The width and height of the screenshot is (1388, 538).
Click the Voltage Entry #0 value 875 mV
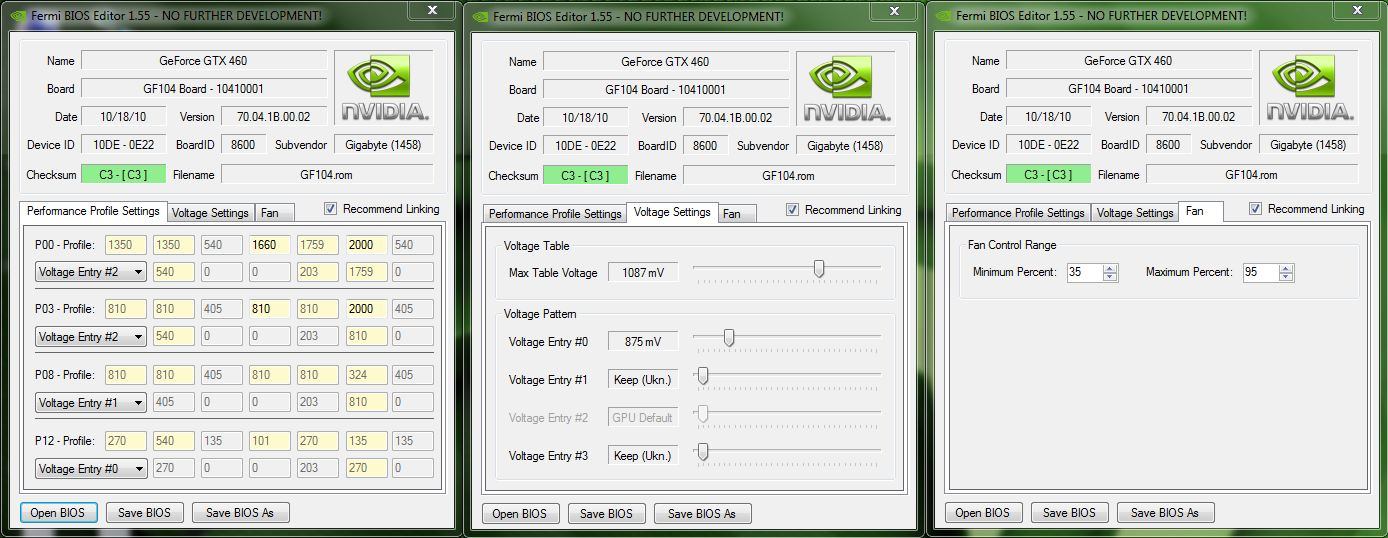click(643, 342)
